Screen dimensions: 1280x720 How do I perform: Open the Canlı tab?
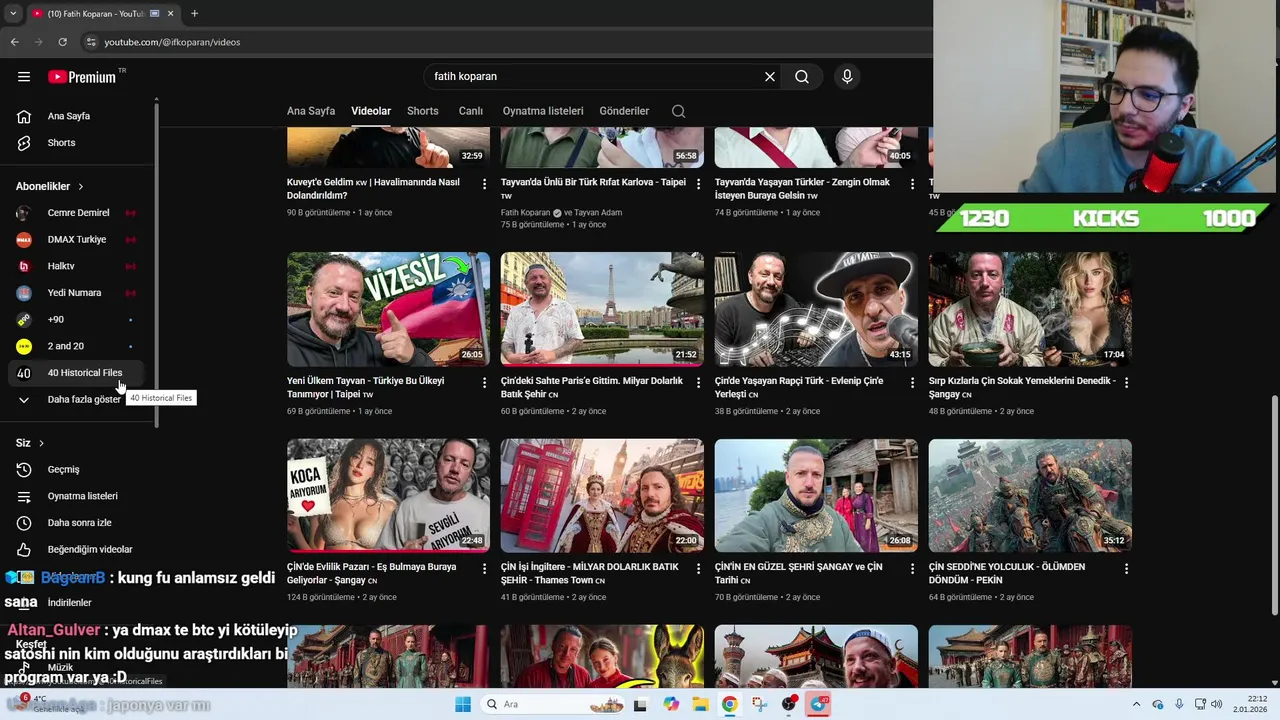coord(471,111)
